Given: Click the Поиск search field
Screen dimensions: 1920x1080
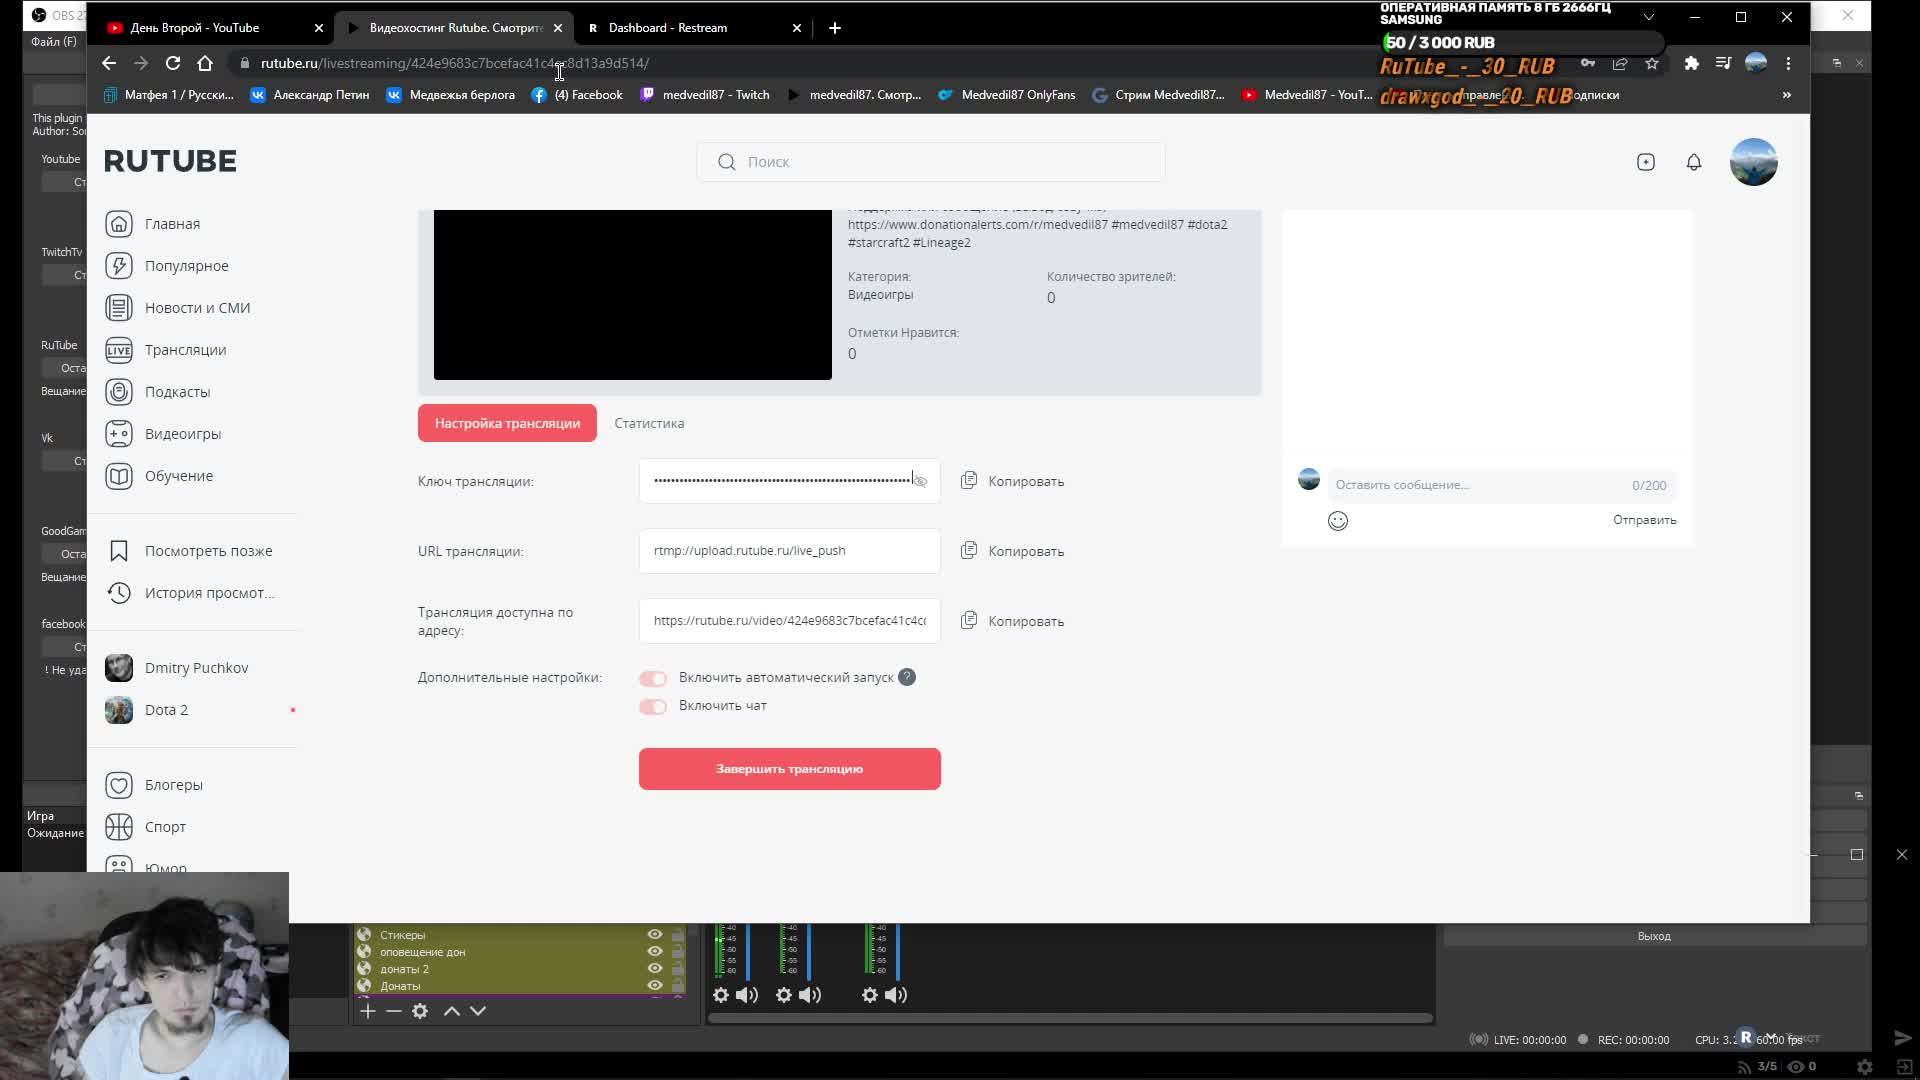Looking at the screenshot, I should [x=930, y=162].
